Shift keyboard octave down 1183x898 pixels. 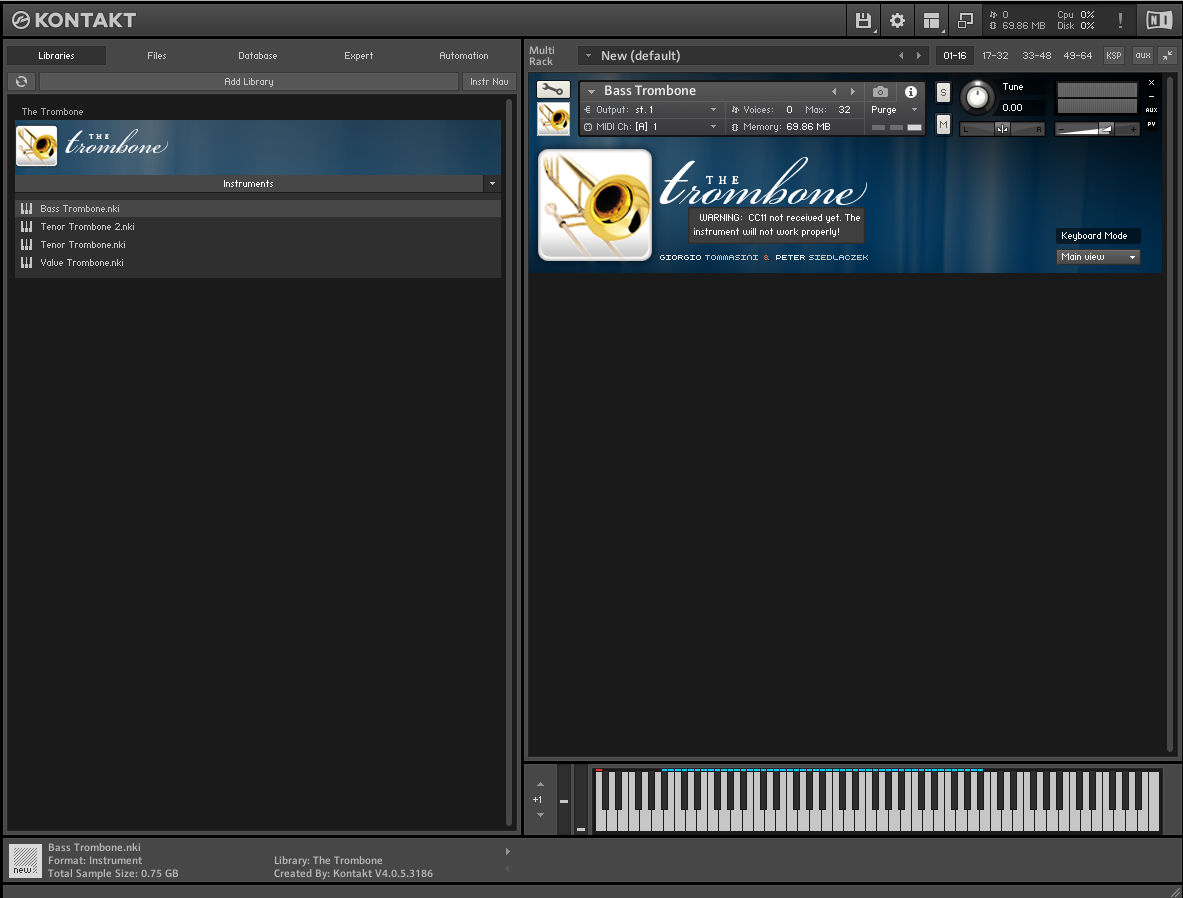[x=540, y=815]
